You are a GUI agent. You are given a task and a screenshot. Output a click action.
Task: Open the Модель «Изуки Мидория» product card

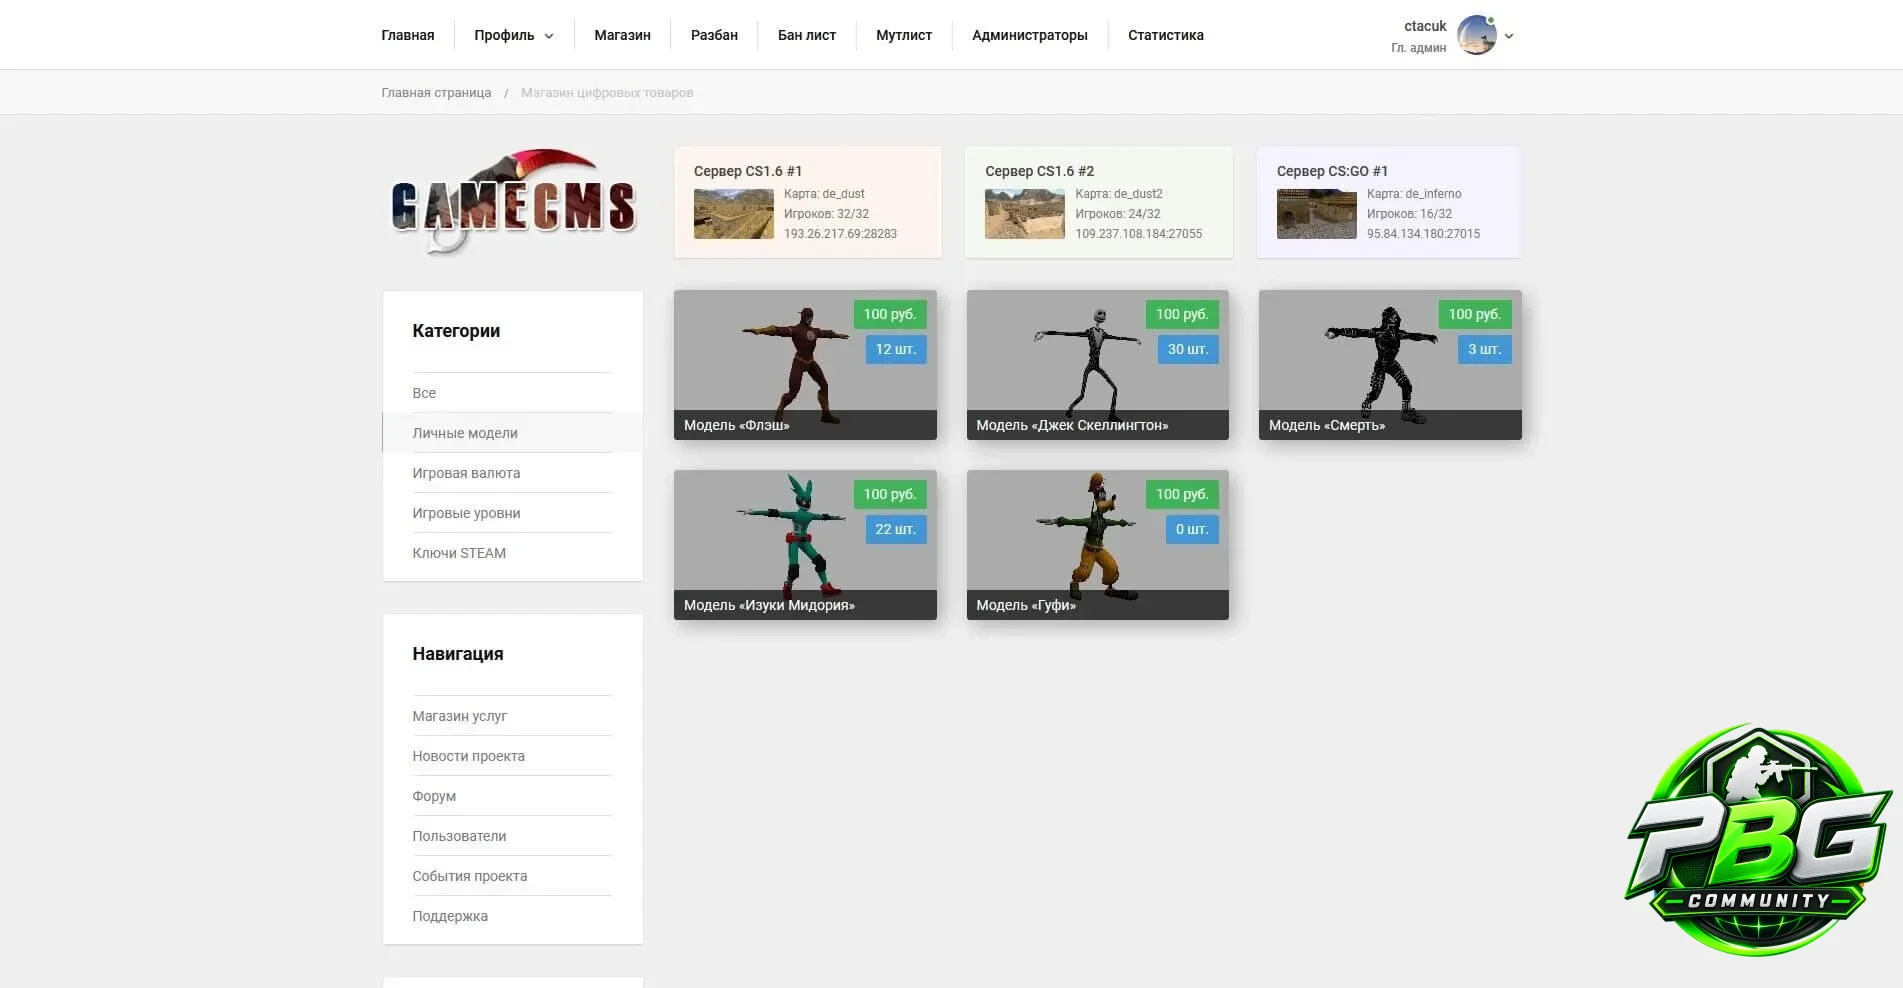click(805, 545)
